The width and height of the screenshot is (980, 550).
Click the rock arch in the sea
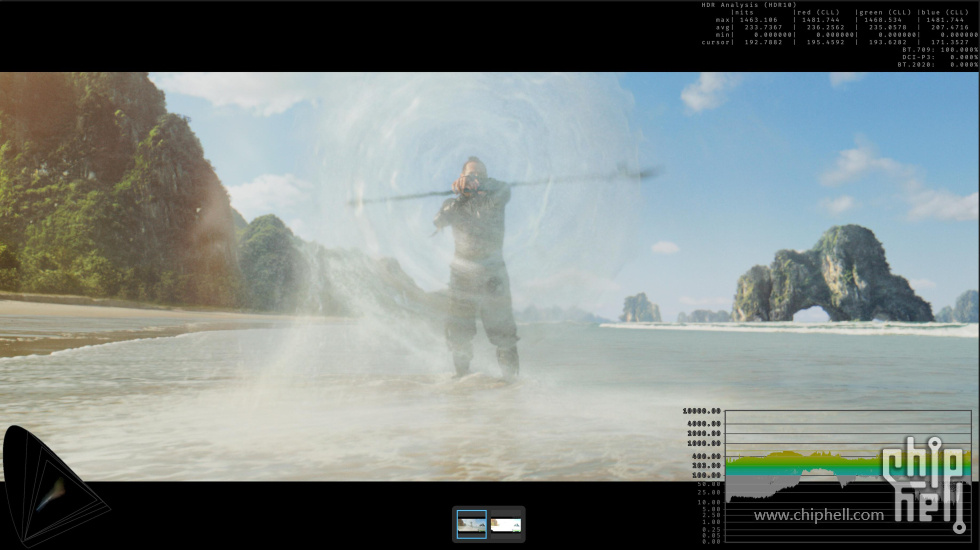pos(828,280)
